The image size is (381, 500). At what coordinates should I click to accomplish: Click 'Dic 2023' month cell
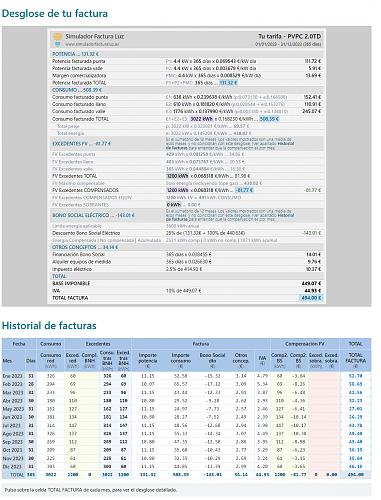[x=13, y=467]
